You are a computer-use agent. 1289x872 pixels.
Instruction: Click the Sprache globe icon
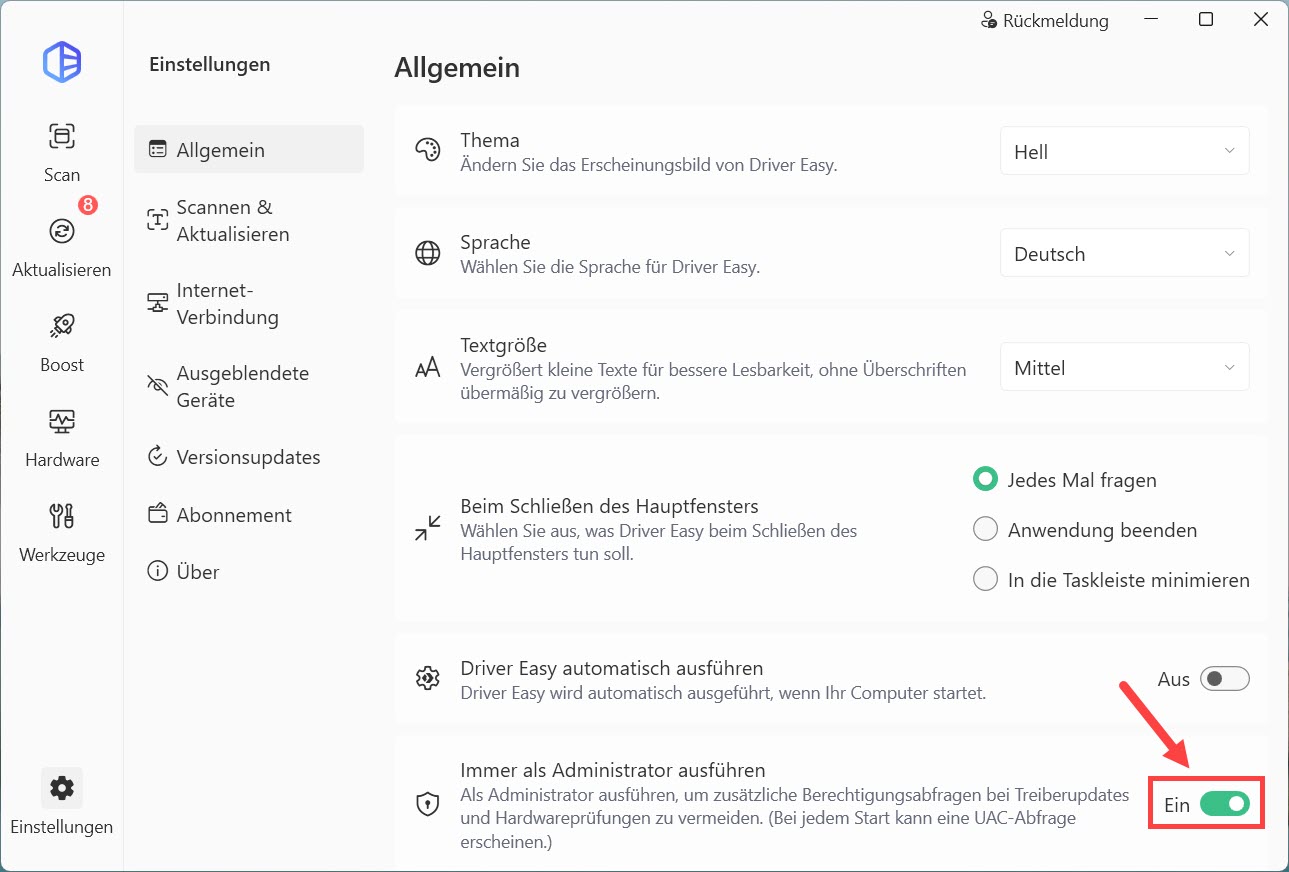(428, 253)
